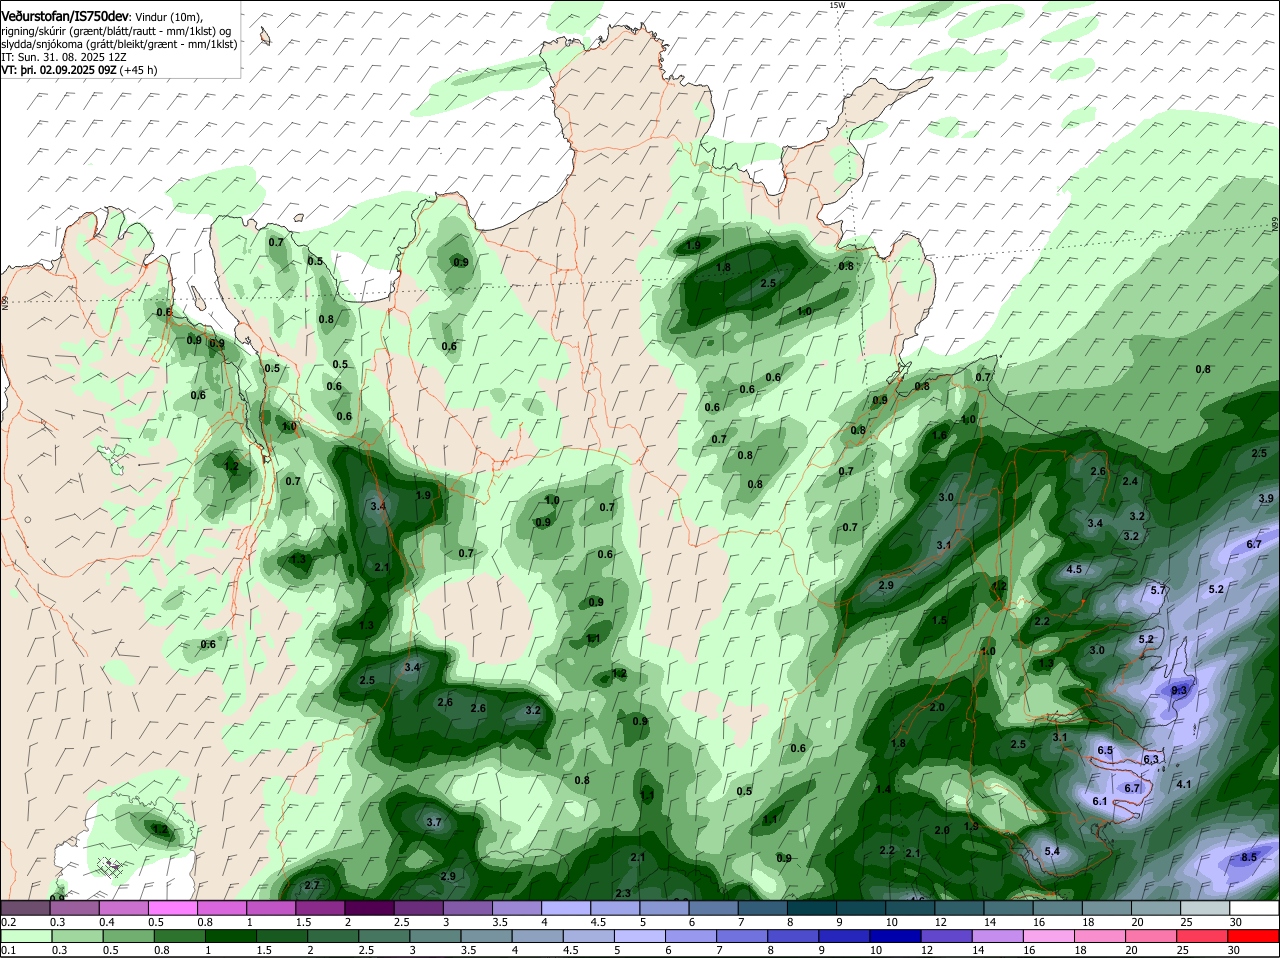Image resolution: width=1280 pixels, height=958 pixels.
Task: Click the dark purple top-row legend swatch at 2
Action: pos(369,908)
